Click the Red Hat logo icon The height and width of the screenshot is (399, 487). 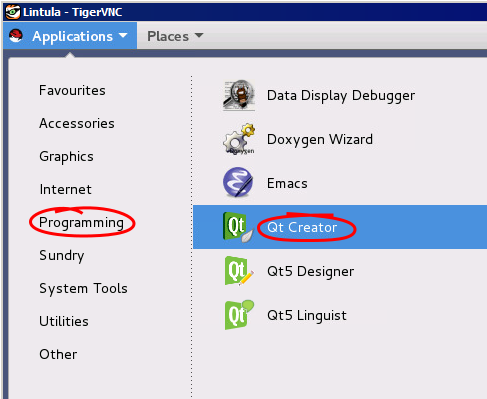coord(16,36)
